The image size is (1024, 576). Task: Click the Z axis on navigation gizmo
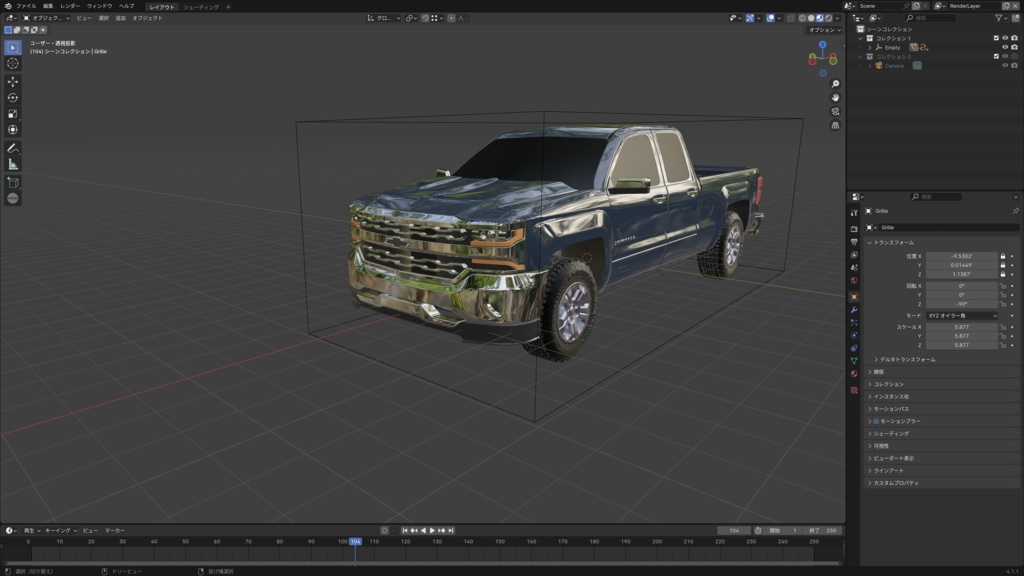(822, 44)
